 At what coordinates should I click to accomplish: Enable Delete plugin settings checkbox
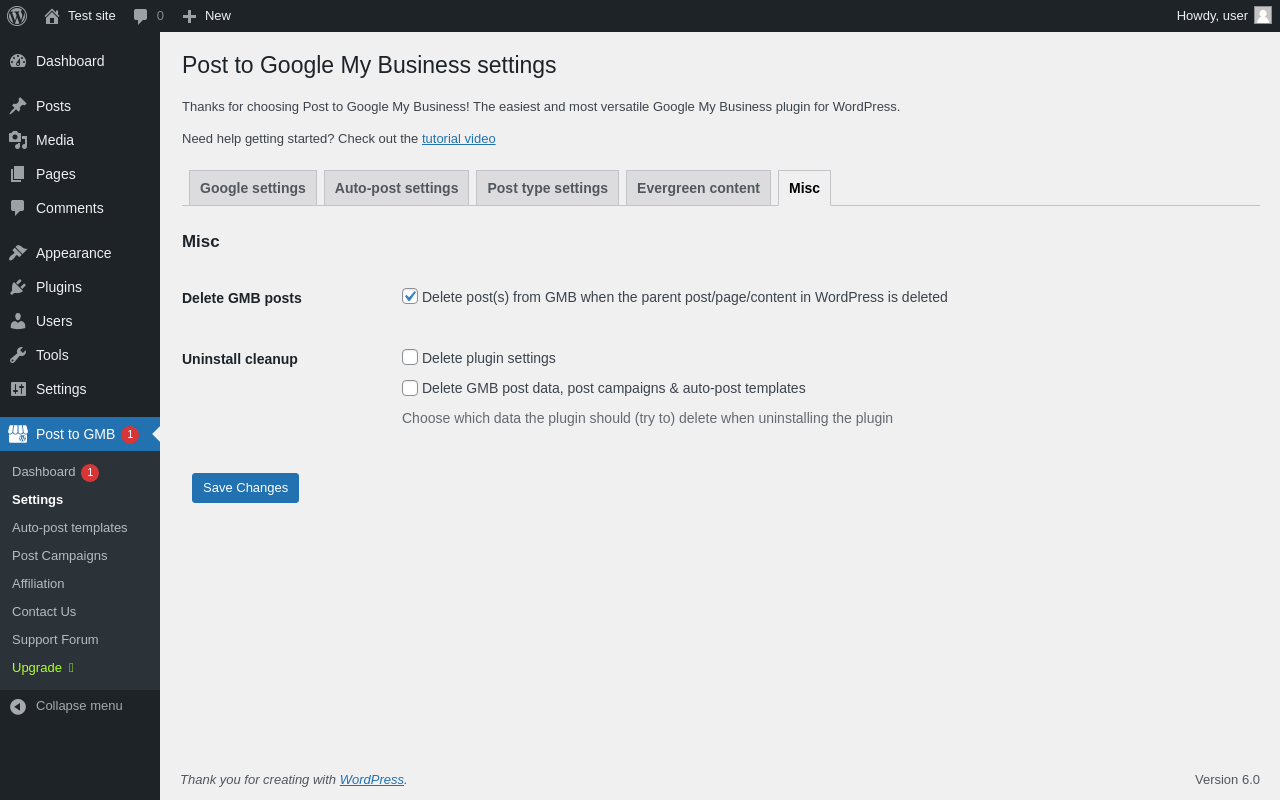click(x=410, y=357)
